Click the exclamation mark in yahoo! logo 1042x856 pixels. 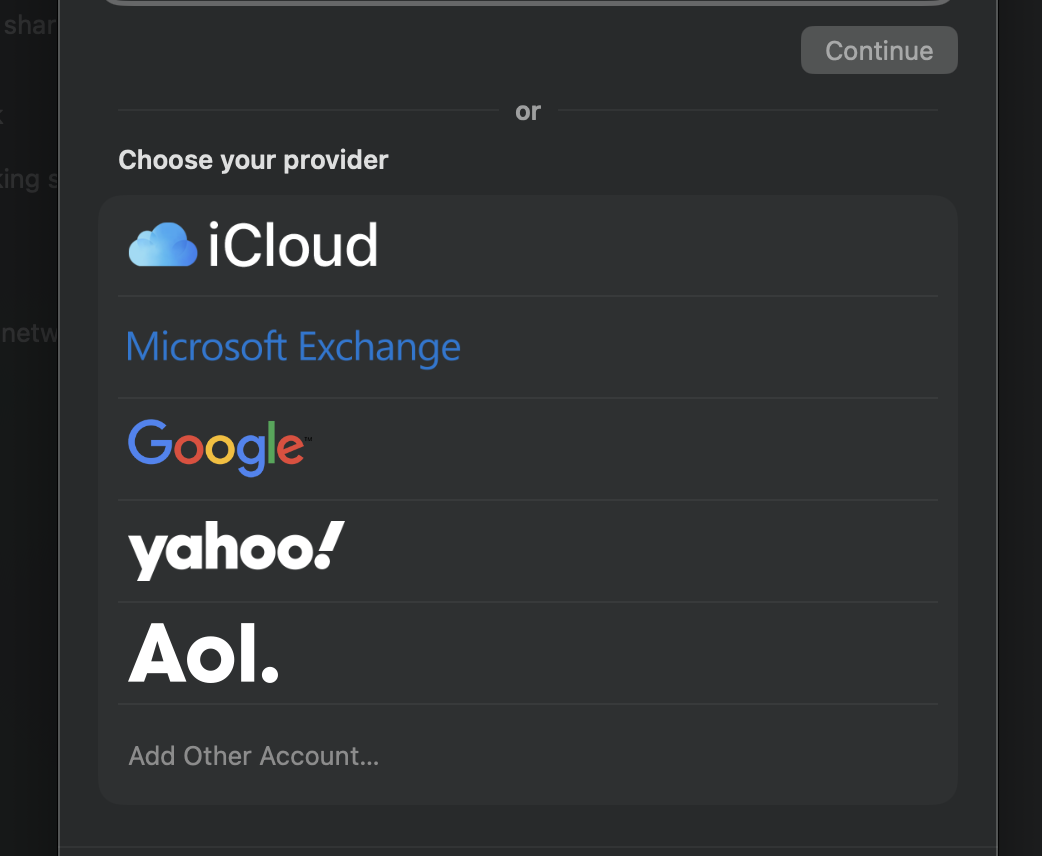[328, 545]
